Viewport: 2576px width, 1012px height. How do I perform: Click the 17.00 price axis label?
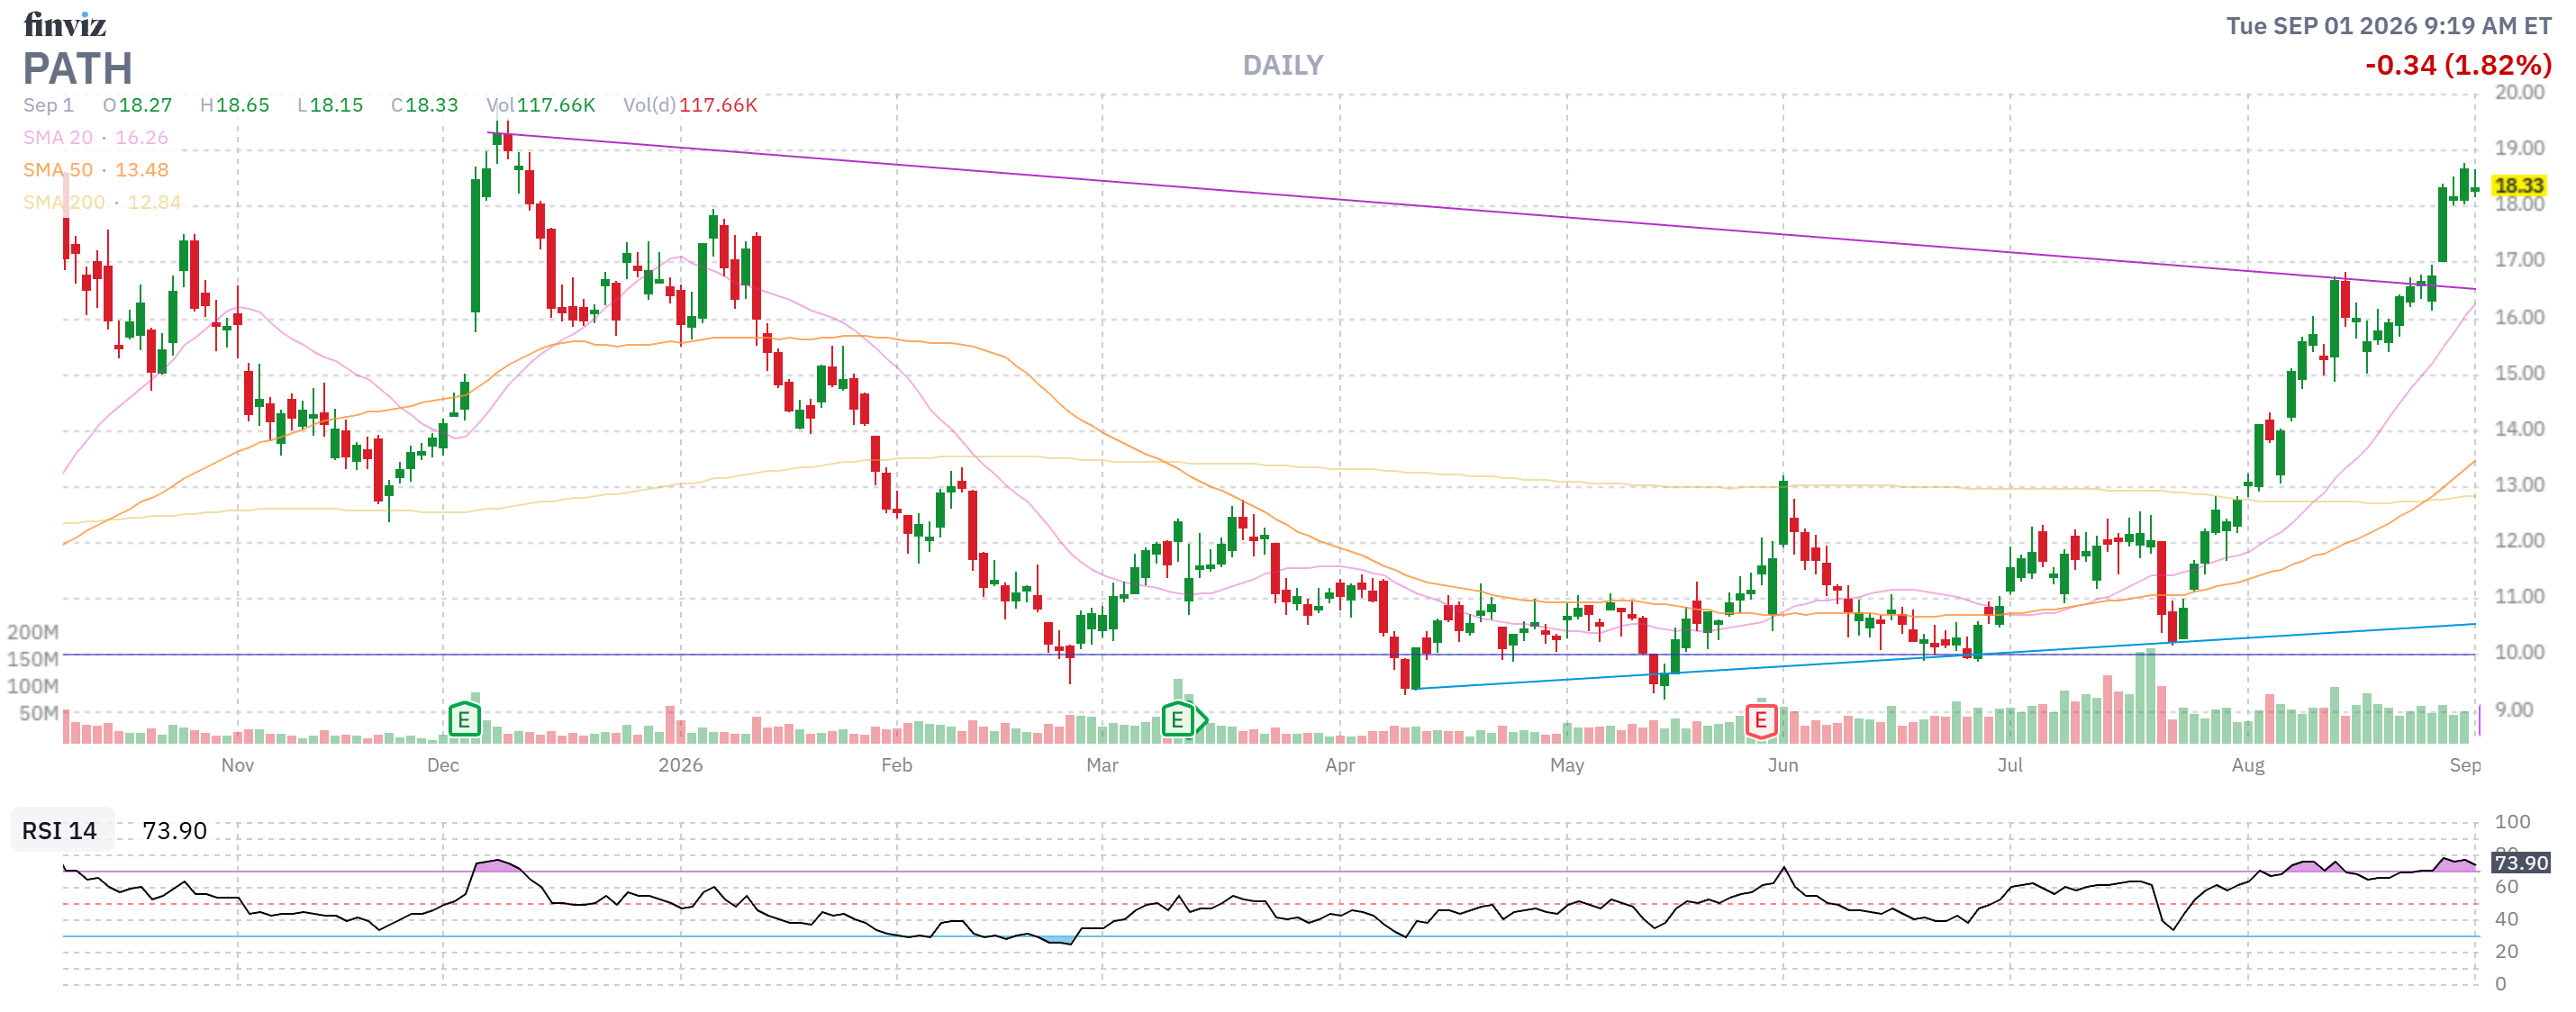point(2520,260)
